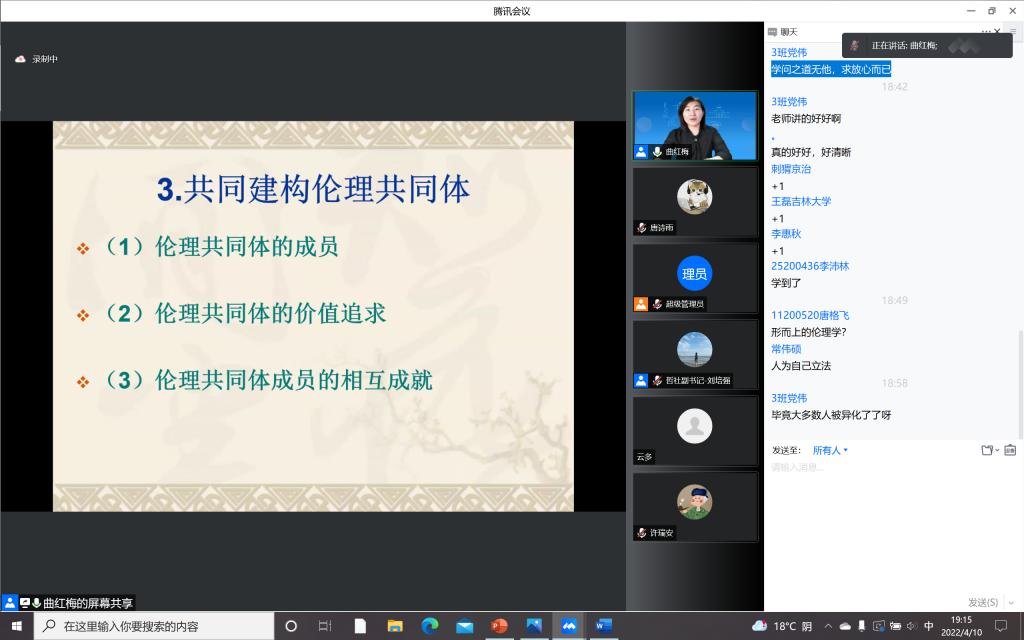1024x640 pixels.
Task: Select 超级管理员 participant tile
Action: tap(694, 277)
